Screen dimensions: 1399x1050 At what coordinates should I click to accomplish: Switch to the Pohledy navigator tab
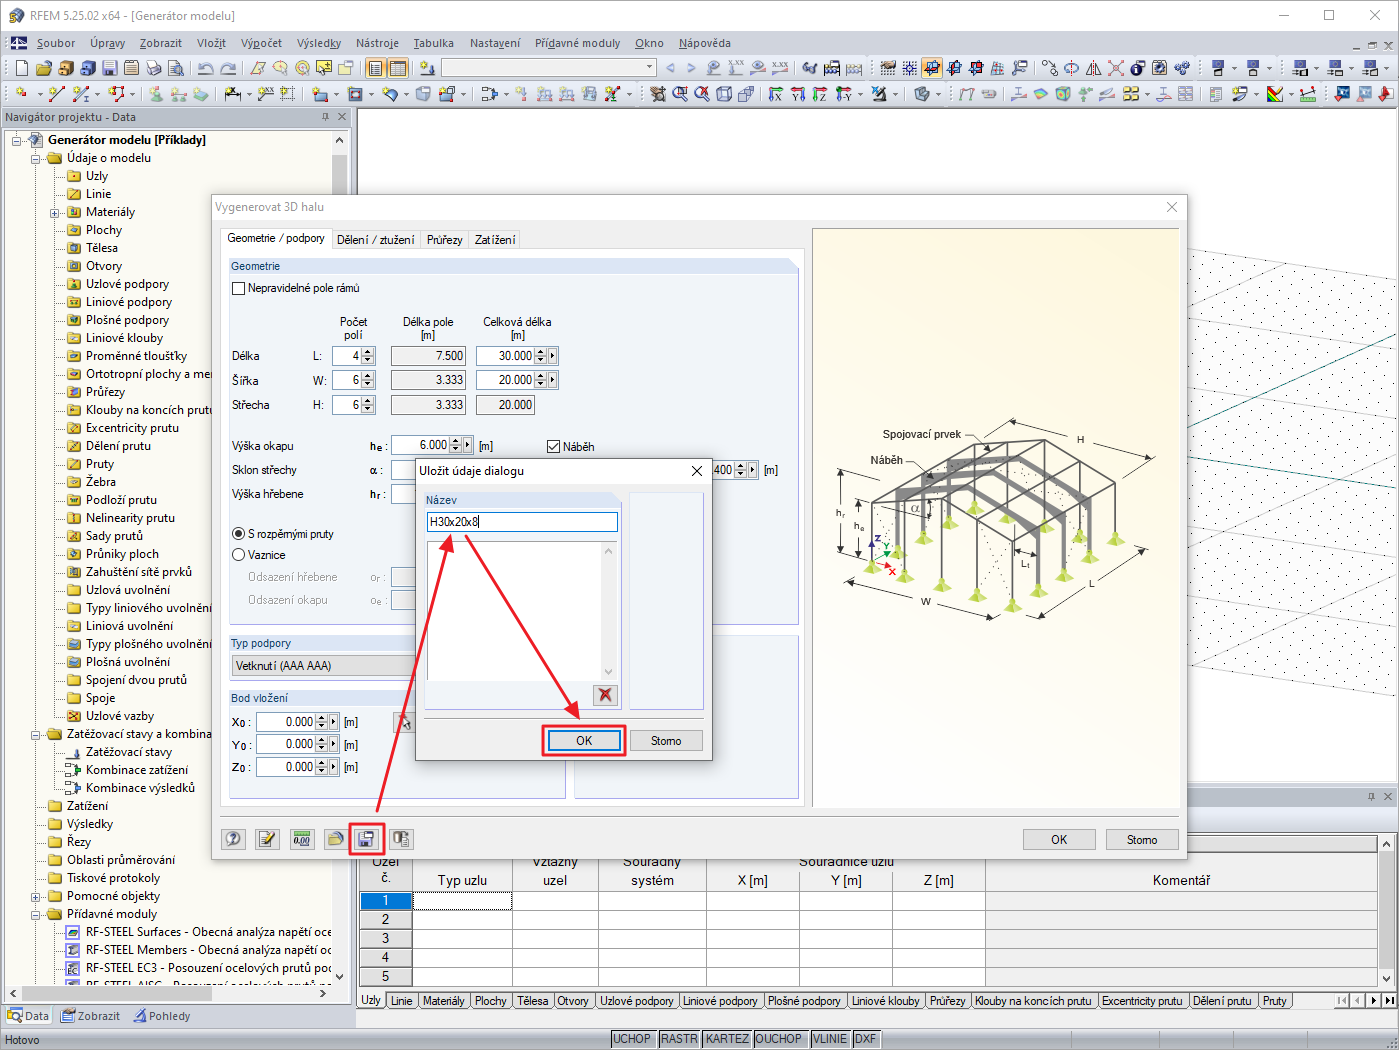coord(160,1016)
